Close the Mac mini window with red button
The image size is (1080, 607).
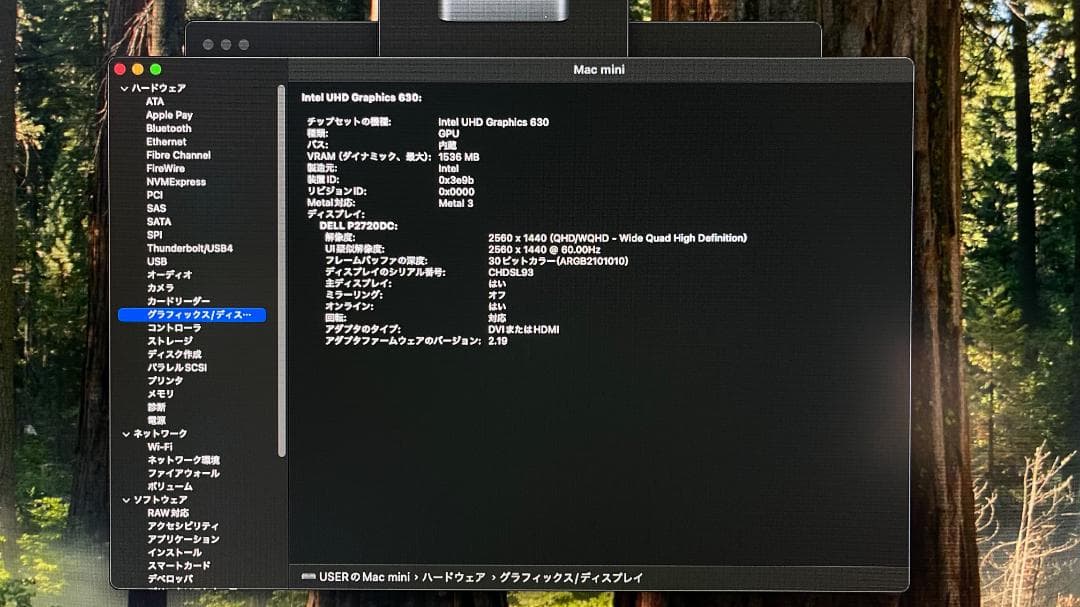click(x=120, y=70)
